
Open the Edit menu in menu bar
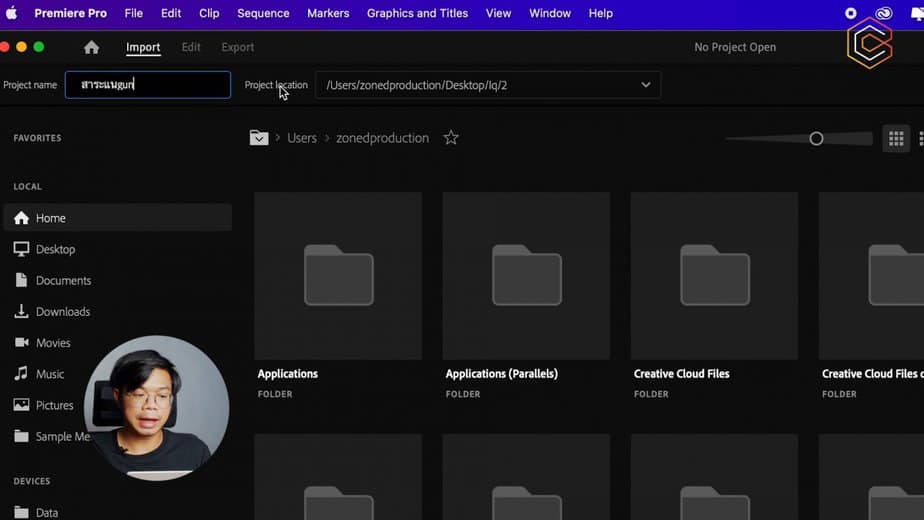[x=171, y=13]
